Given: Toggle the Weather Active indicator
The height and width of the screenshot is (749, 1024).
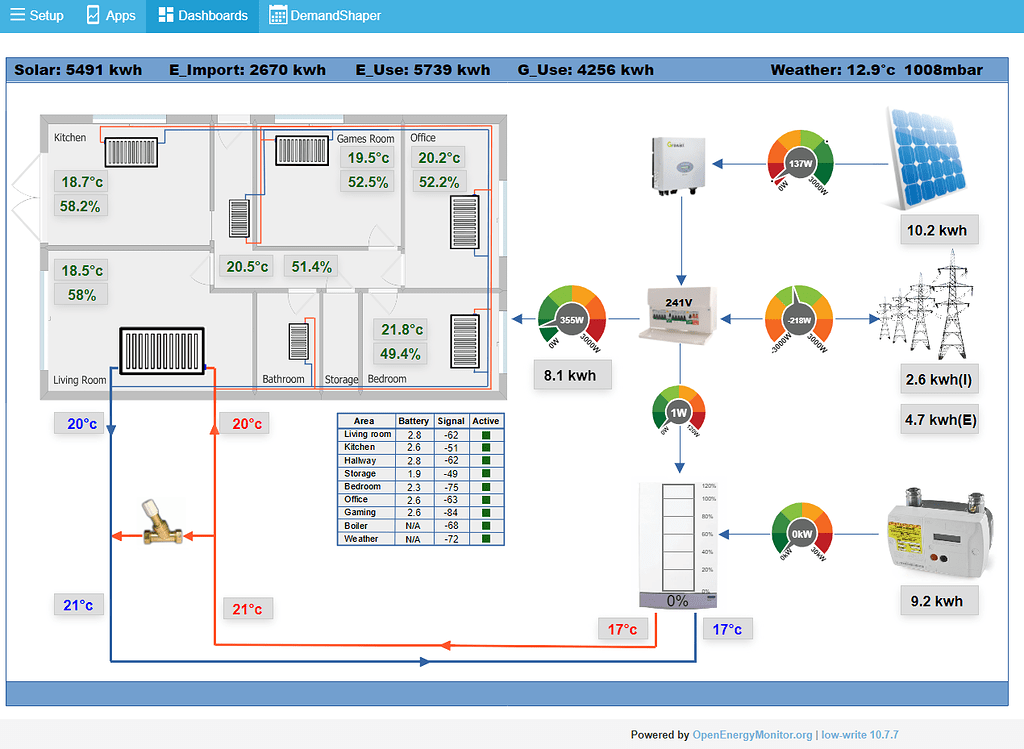Looking at the screenshot, I should coord(486,538).
